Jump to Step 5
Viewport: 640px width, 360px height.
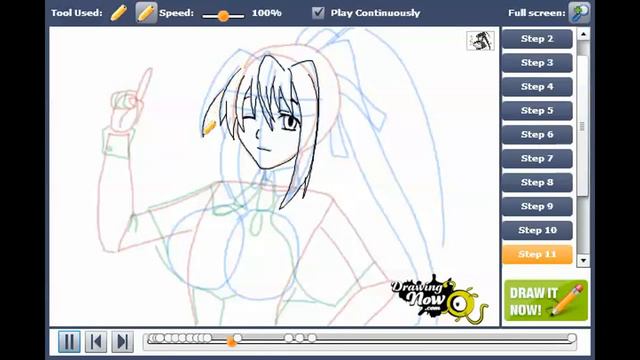(537, 111)
